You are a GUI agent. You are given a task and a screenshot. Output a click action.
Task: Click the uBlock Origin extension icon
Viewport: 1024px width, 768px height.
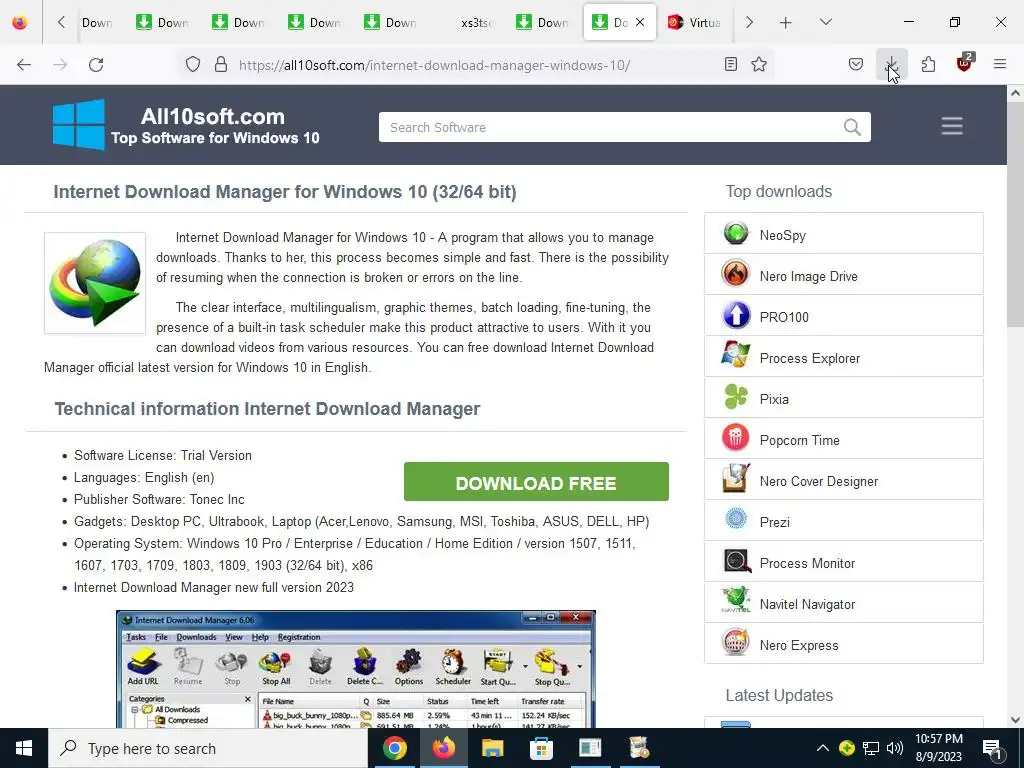(965, 63)
